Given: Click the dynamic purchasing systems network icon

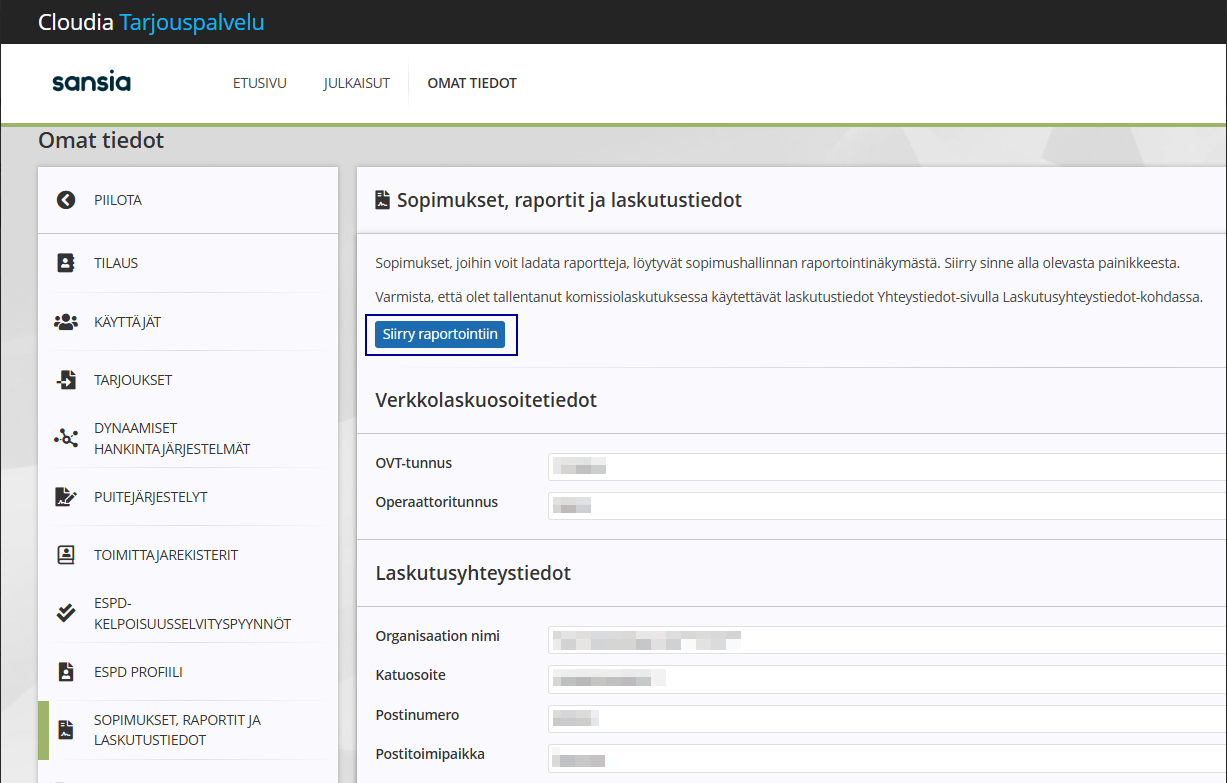Looking at the screenshot, I should tap(66, 438).
